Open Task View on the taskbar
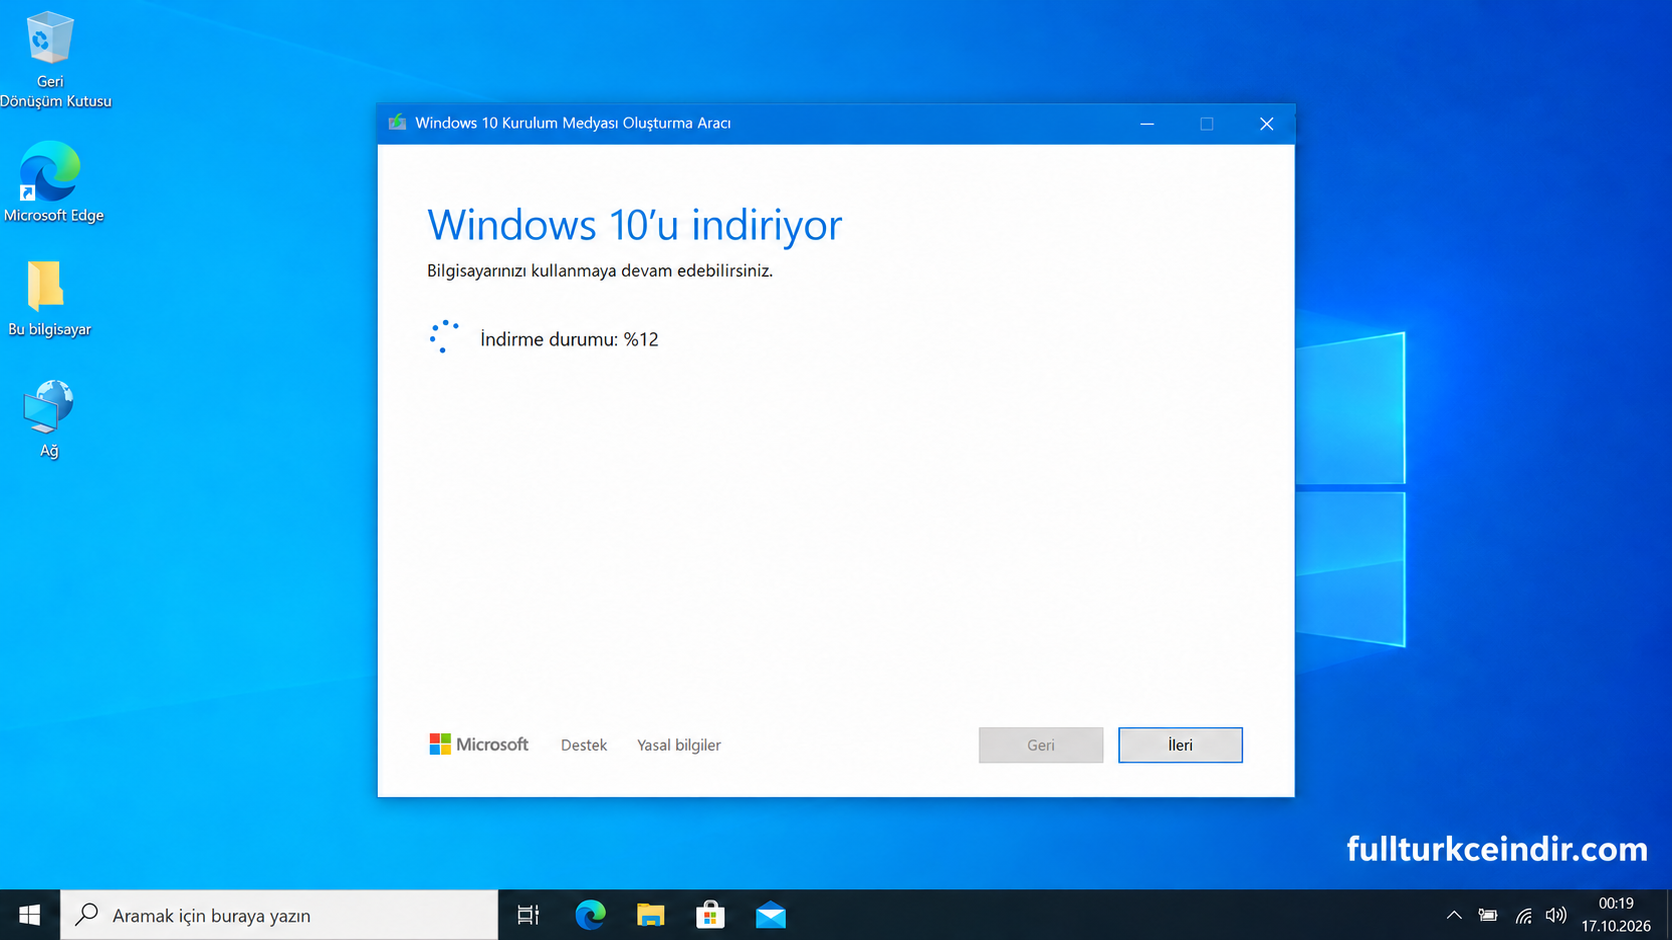 click(x=528, y=915)
